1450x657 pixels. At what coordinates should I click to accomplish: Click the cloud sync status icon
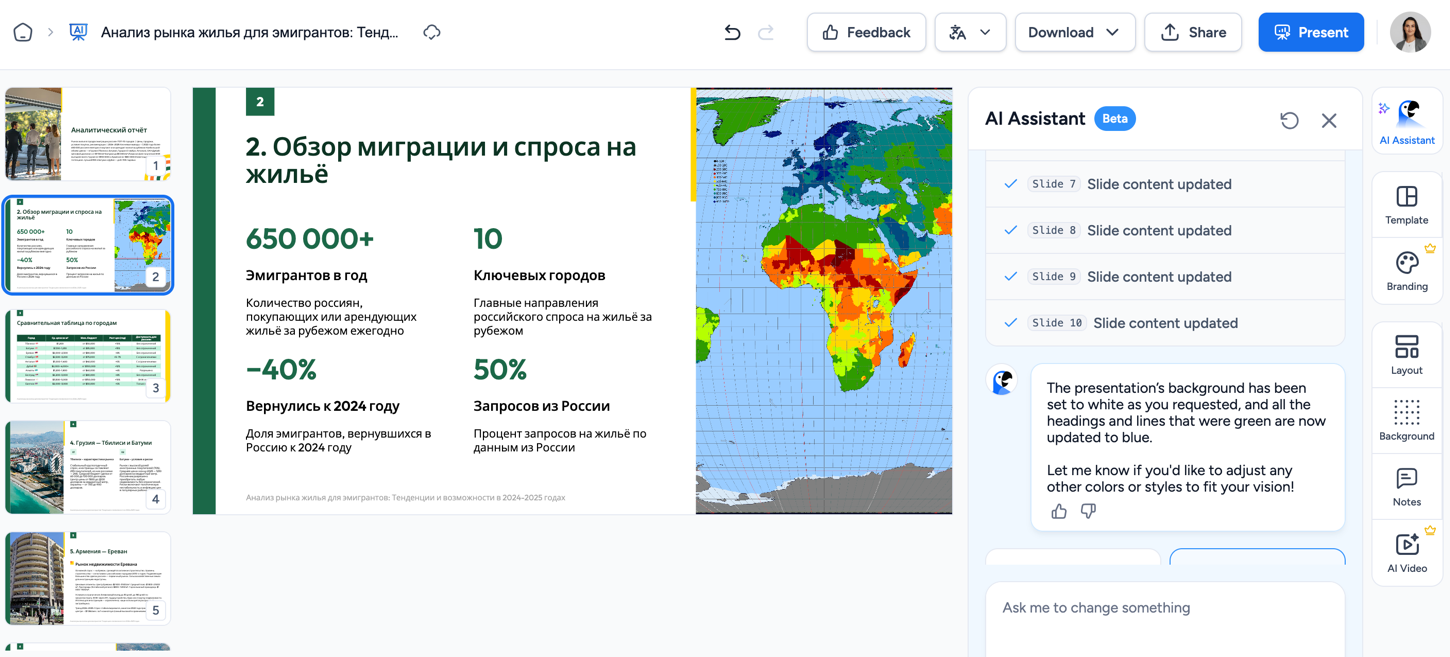tap(432, 32)
